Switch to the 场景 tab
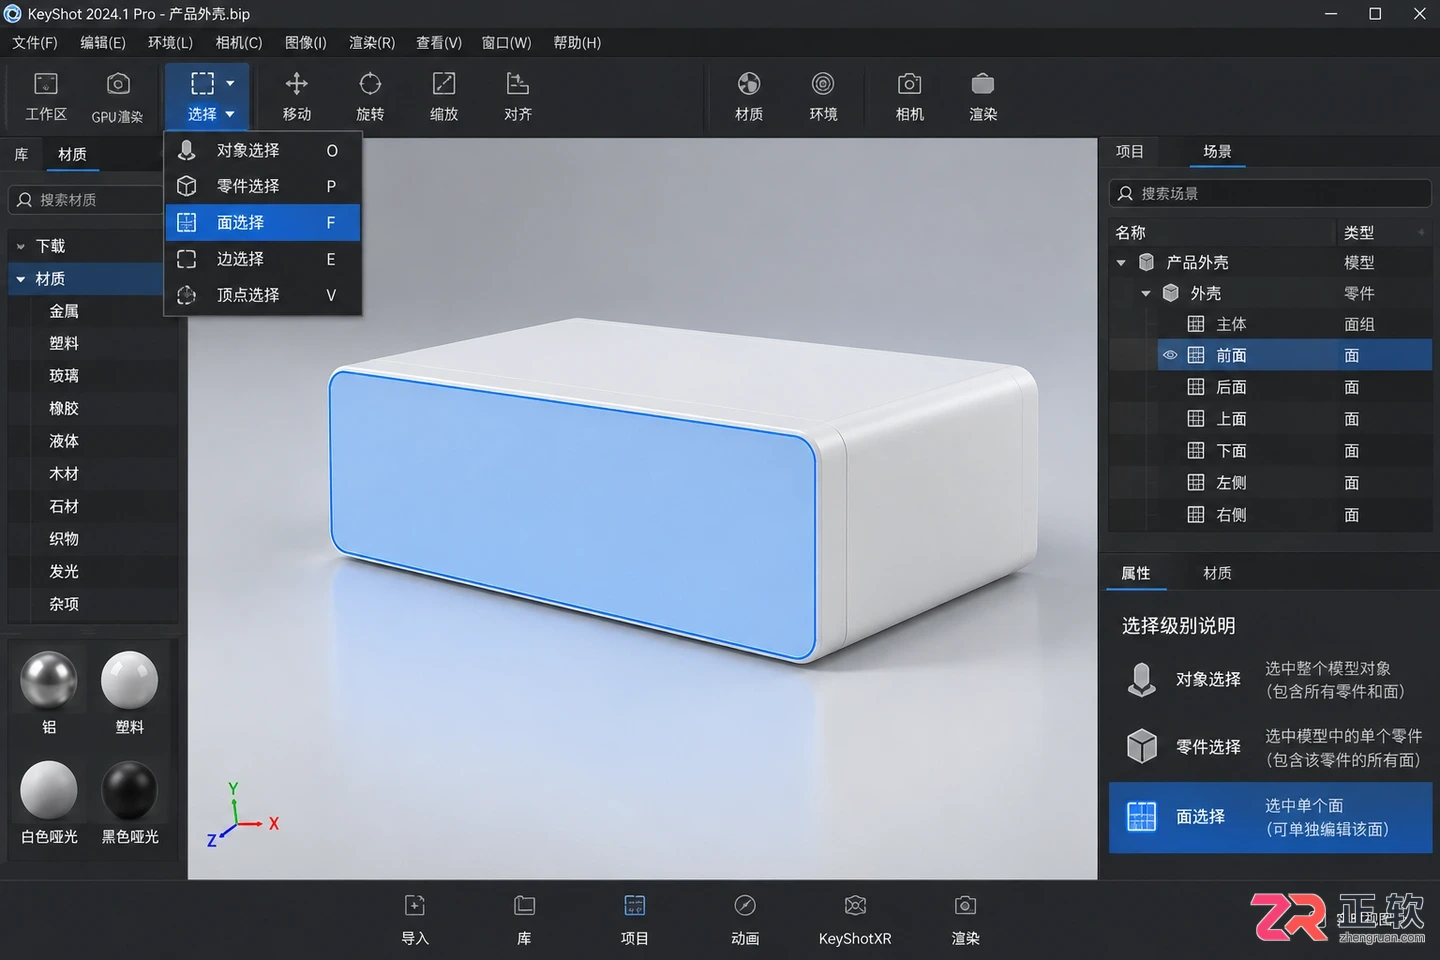The height and width of the screenshot is (960, 1440). pyautogui.click(x=1217, y=151)
